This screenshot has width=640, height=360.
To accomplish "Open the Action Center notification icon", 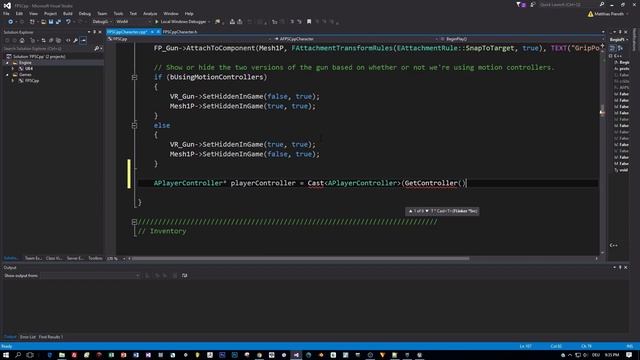I will 629,355.
